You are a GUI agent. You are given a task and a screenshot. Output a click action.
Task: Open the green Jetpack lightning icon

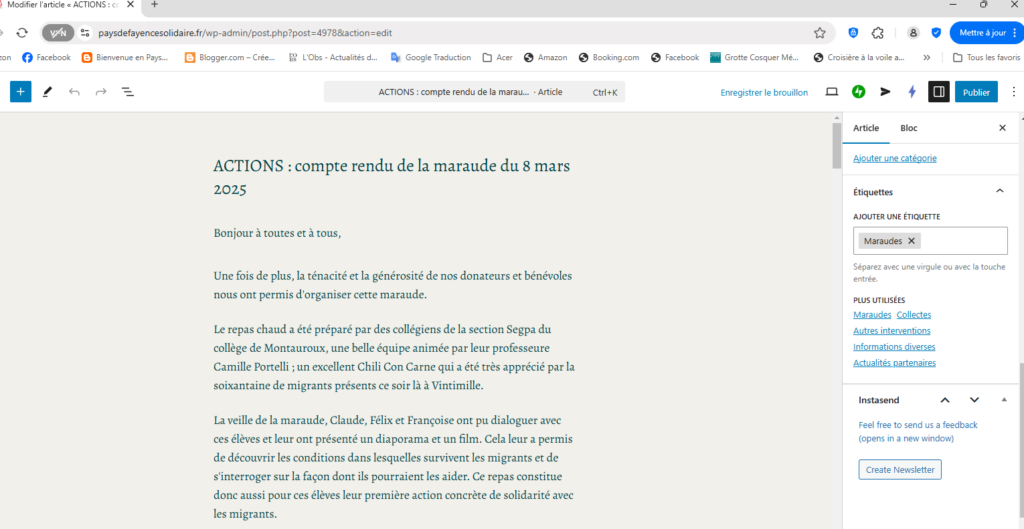[858, 92]
